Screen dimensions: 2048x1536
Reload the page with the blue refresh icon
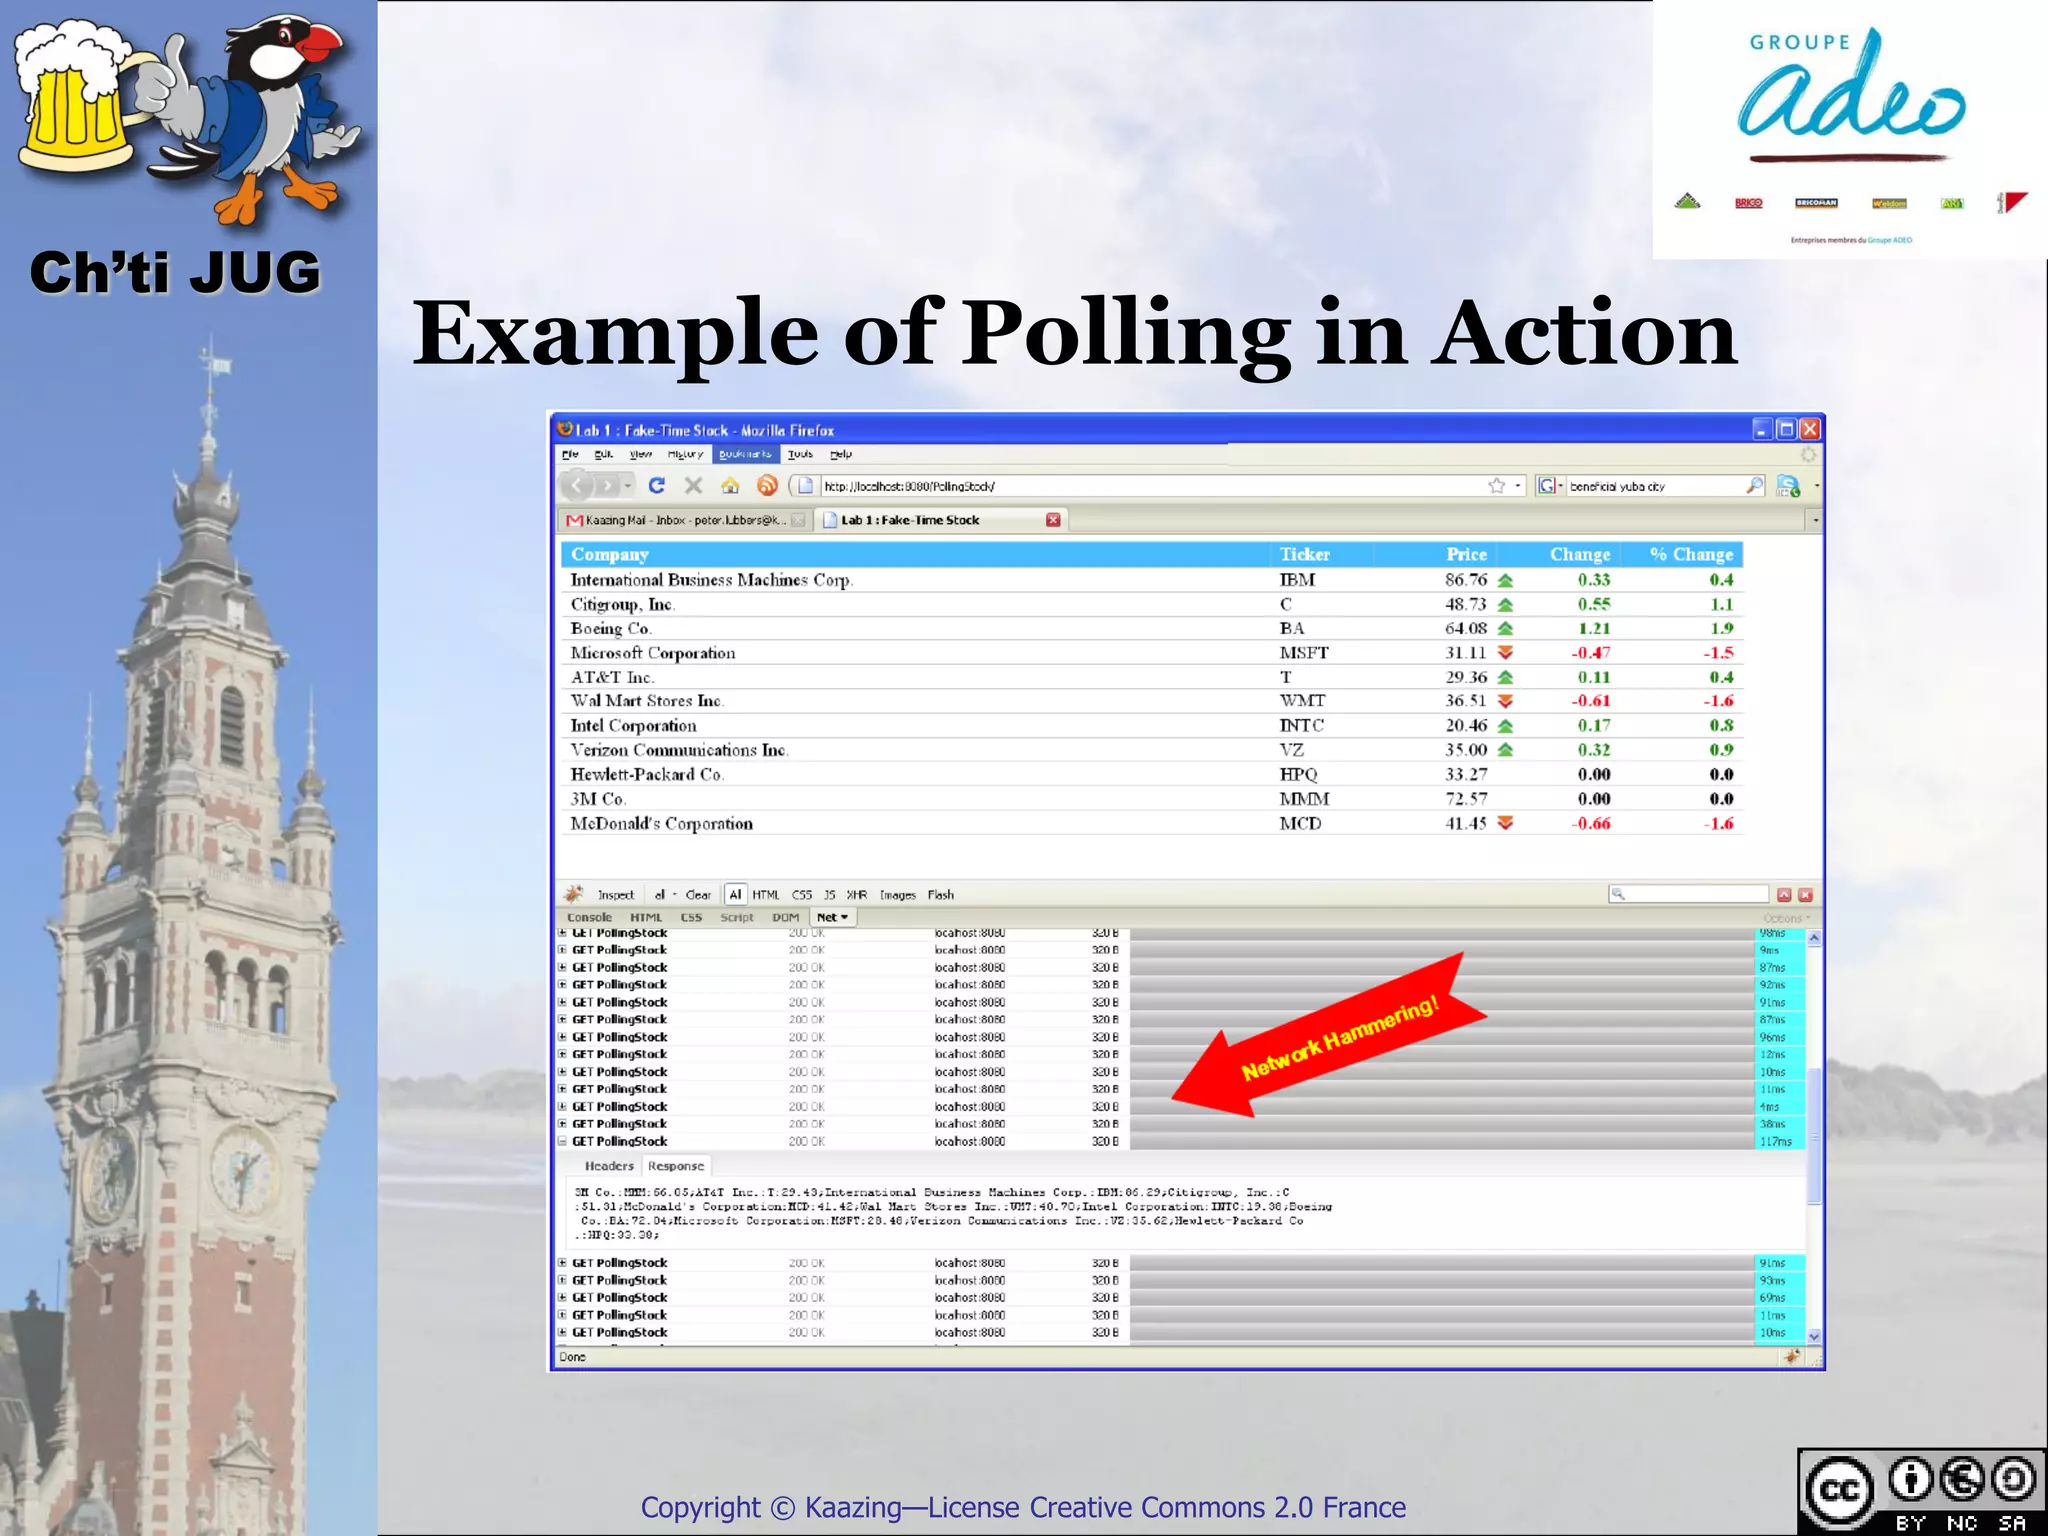[657, 486]
